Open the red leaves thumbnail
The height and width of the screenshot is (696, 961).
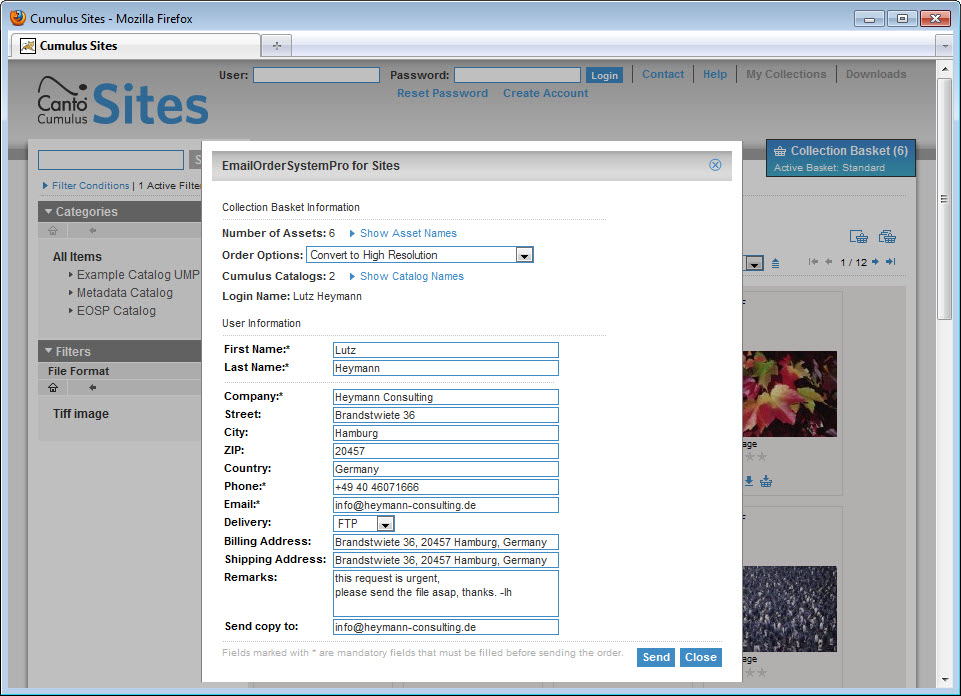(789, 394)
